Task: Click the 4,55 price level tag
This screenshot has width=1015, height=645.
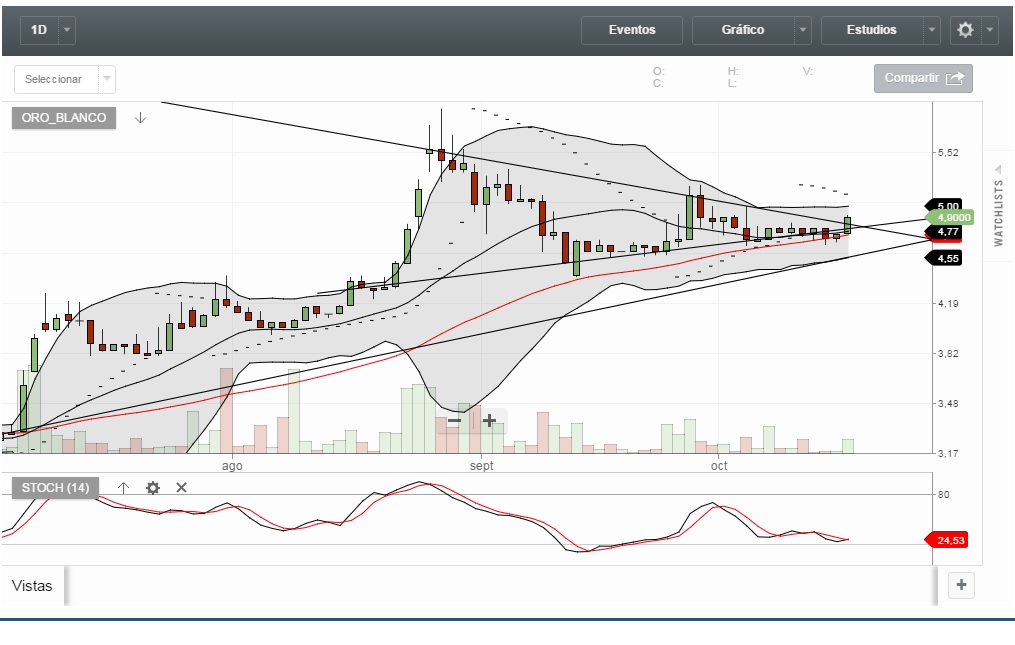Action: click(x=945, y=258)
